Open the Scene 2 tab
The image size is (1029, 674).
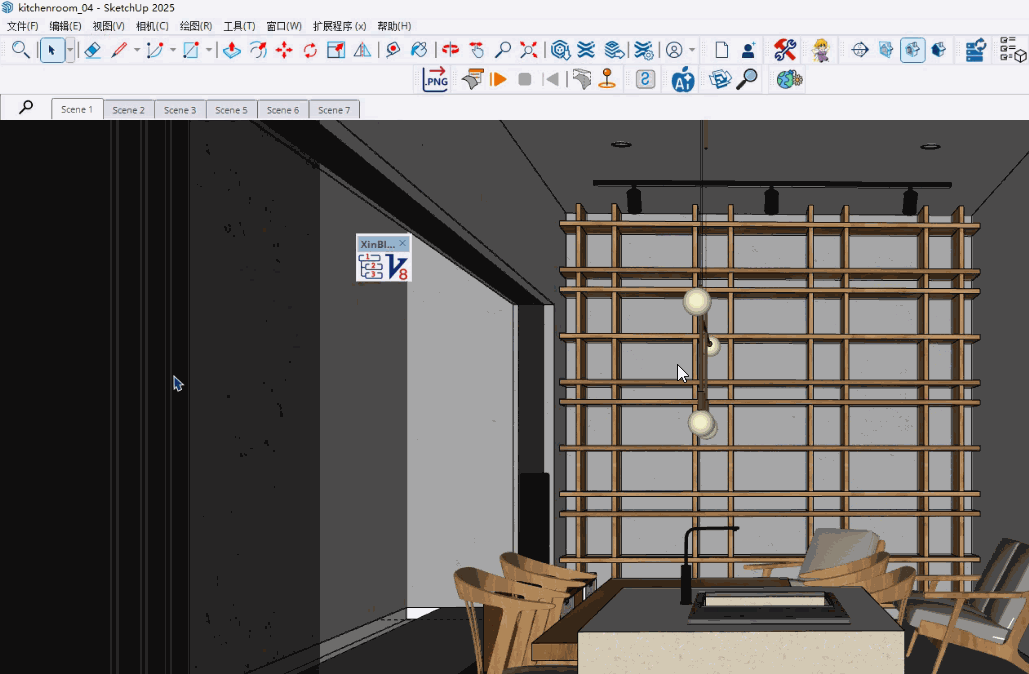coord(128,110)
